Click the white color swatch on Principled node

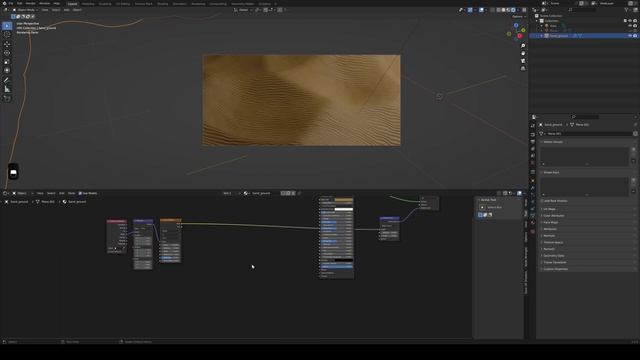tap(344, 209)
